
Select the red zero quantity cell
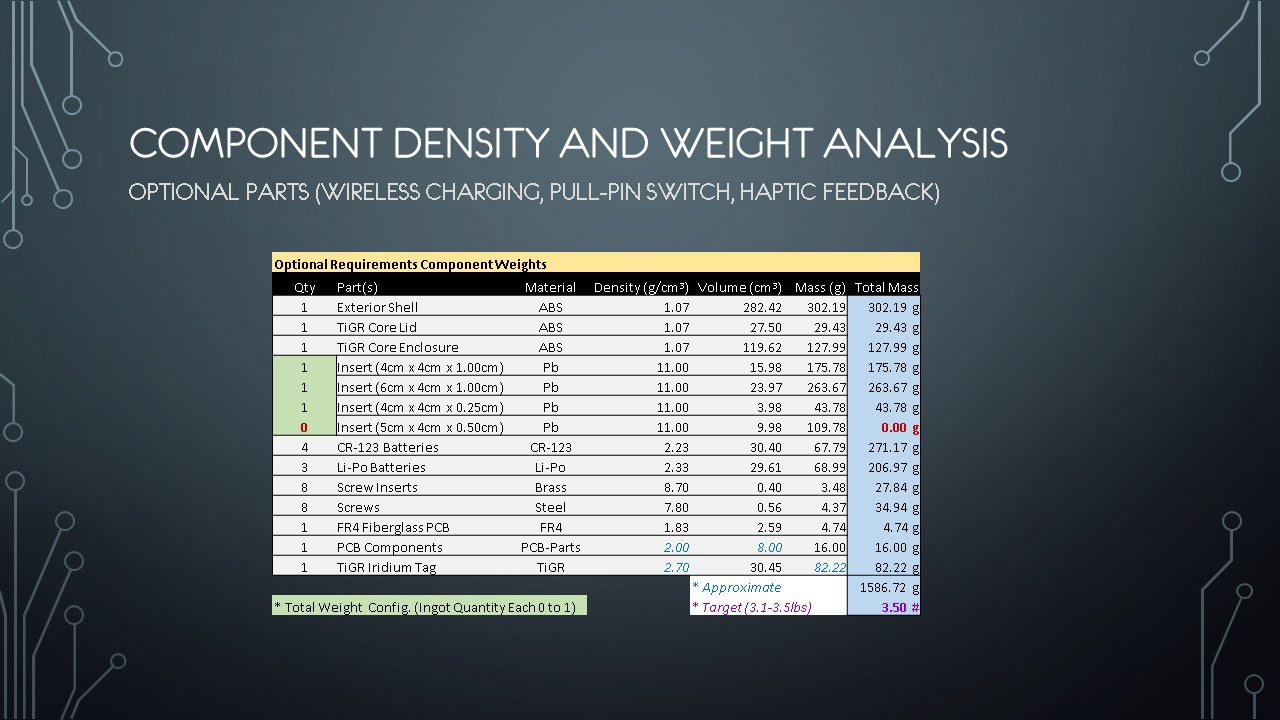pyautogui.click(x=304, y=427)
